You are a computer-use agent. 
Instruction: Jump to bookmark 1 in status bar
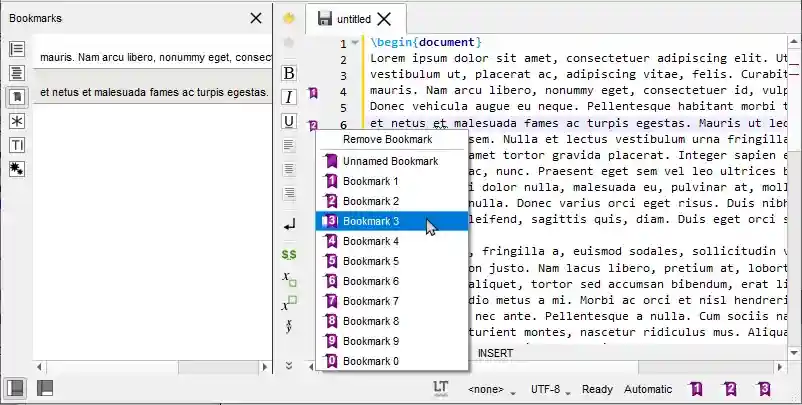point(696,389)
